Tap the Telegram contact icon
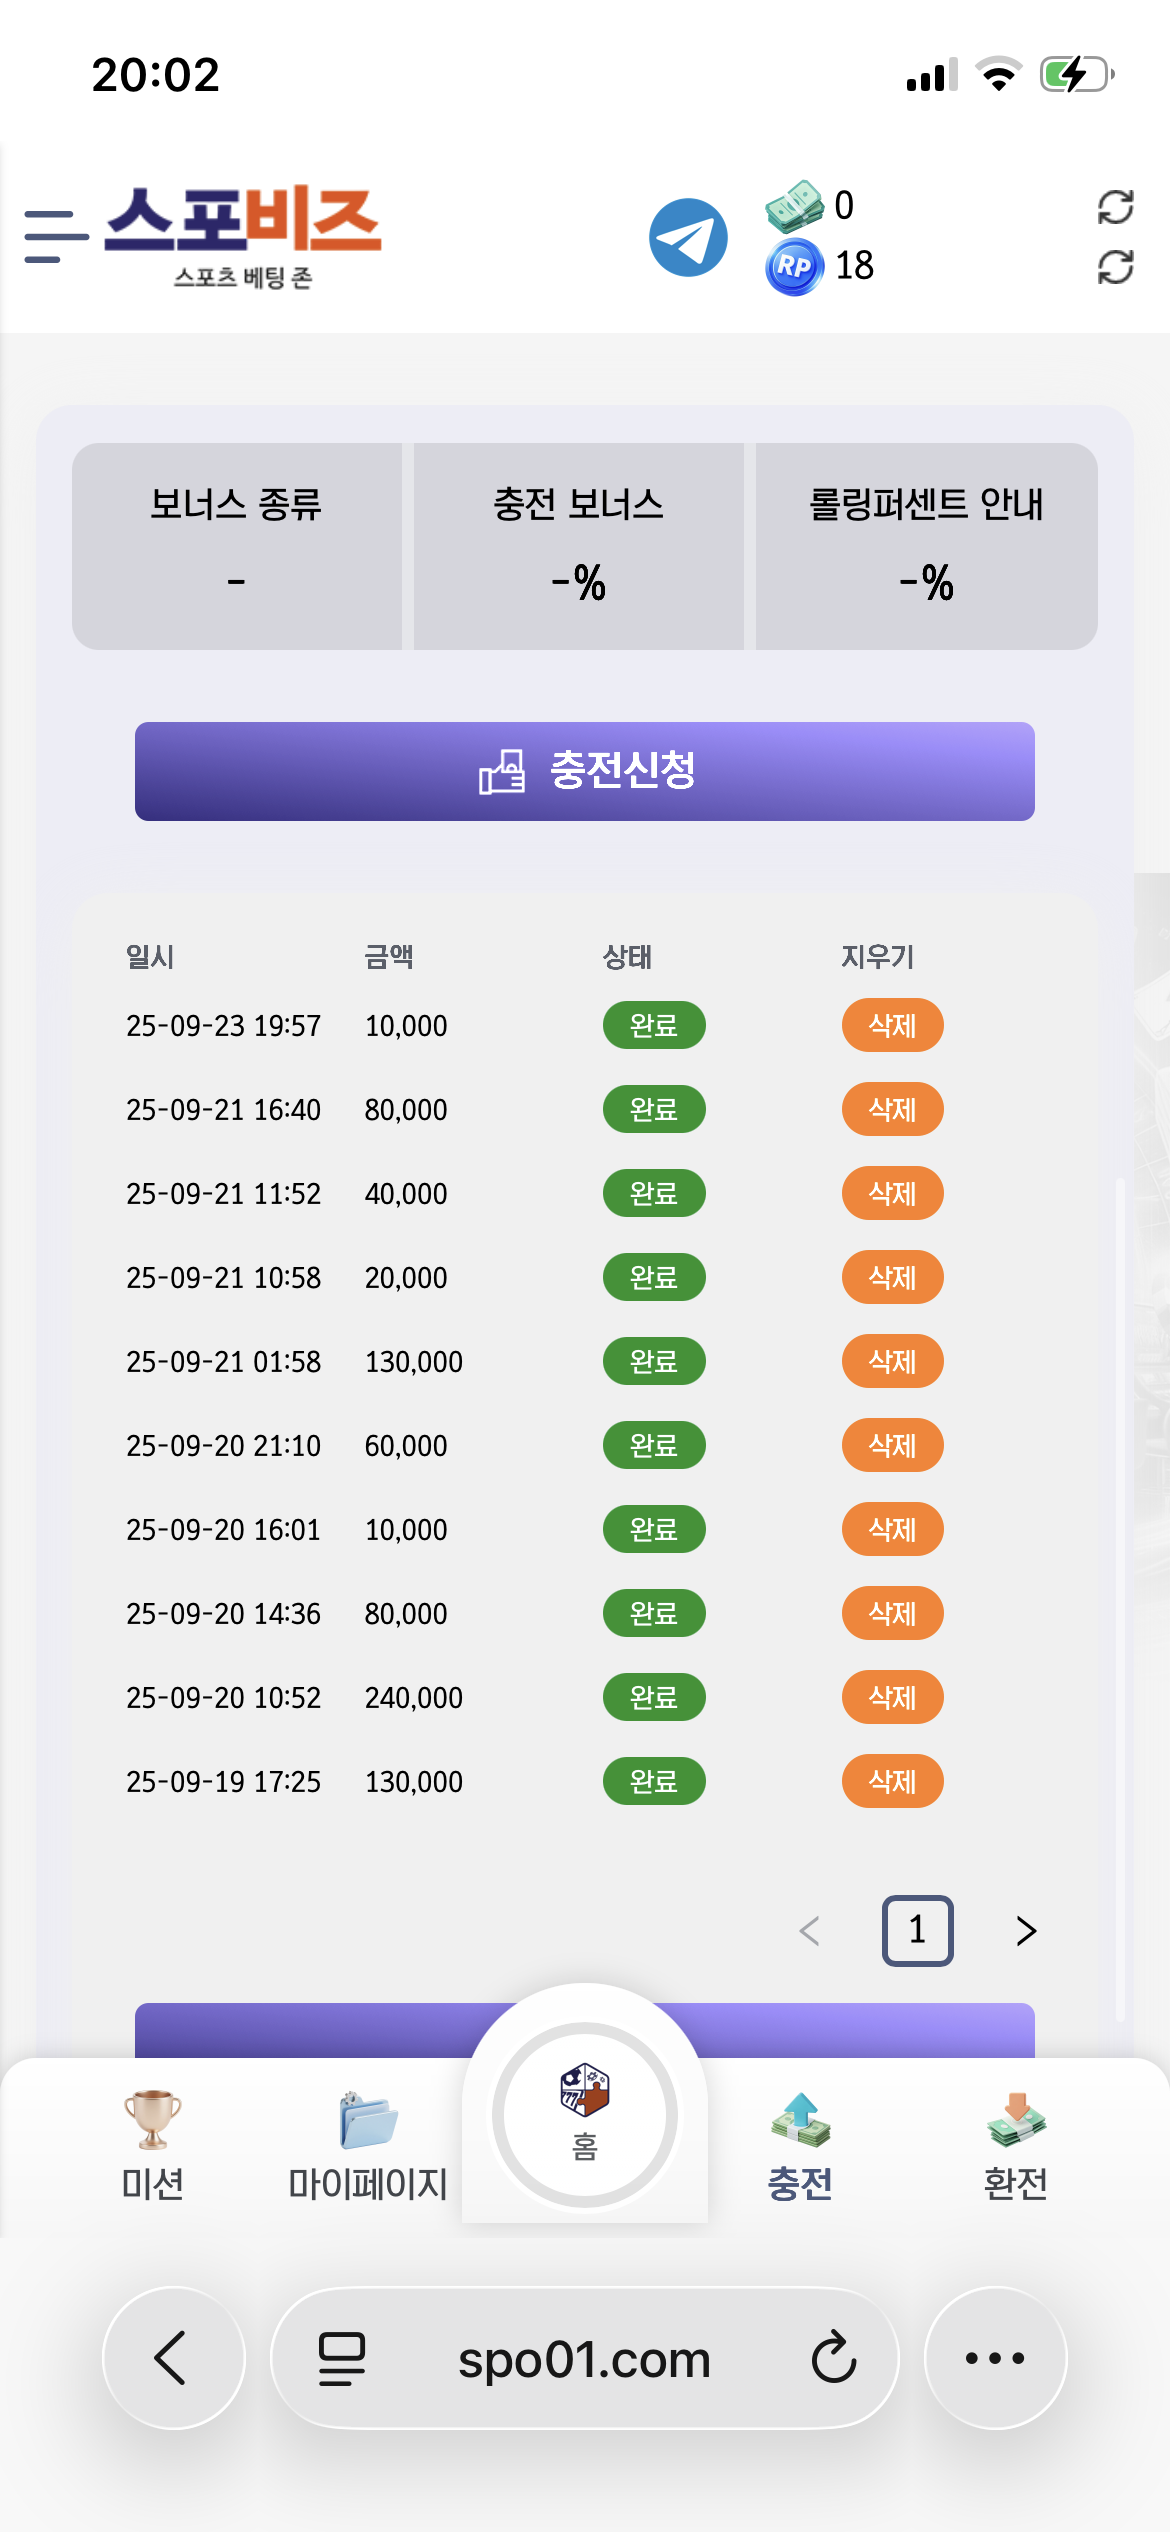This screenshot has width=1170, height=2532. (688, 237)
